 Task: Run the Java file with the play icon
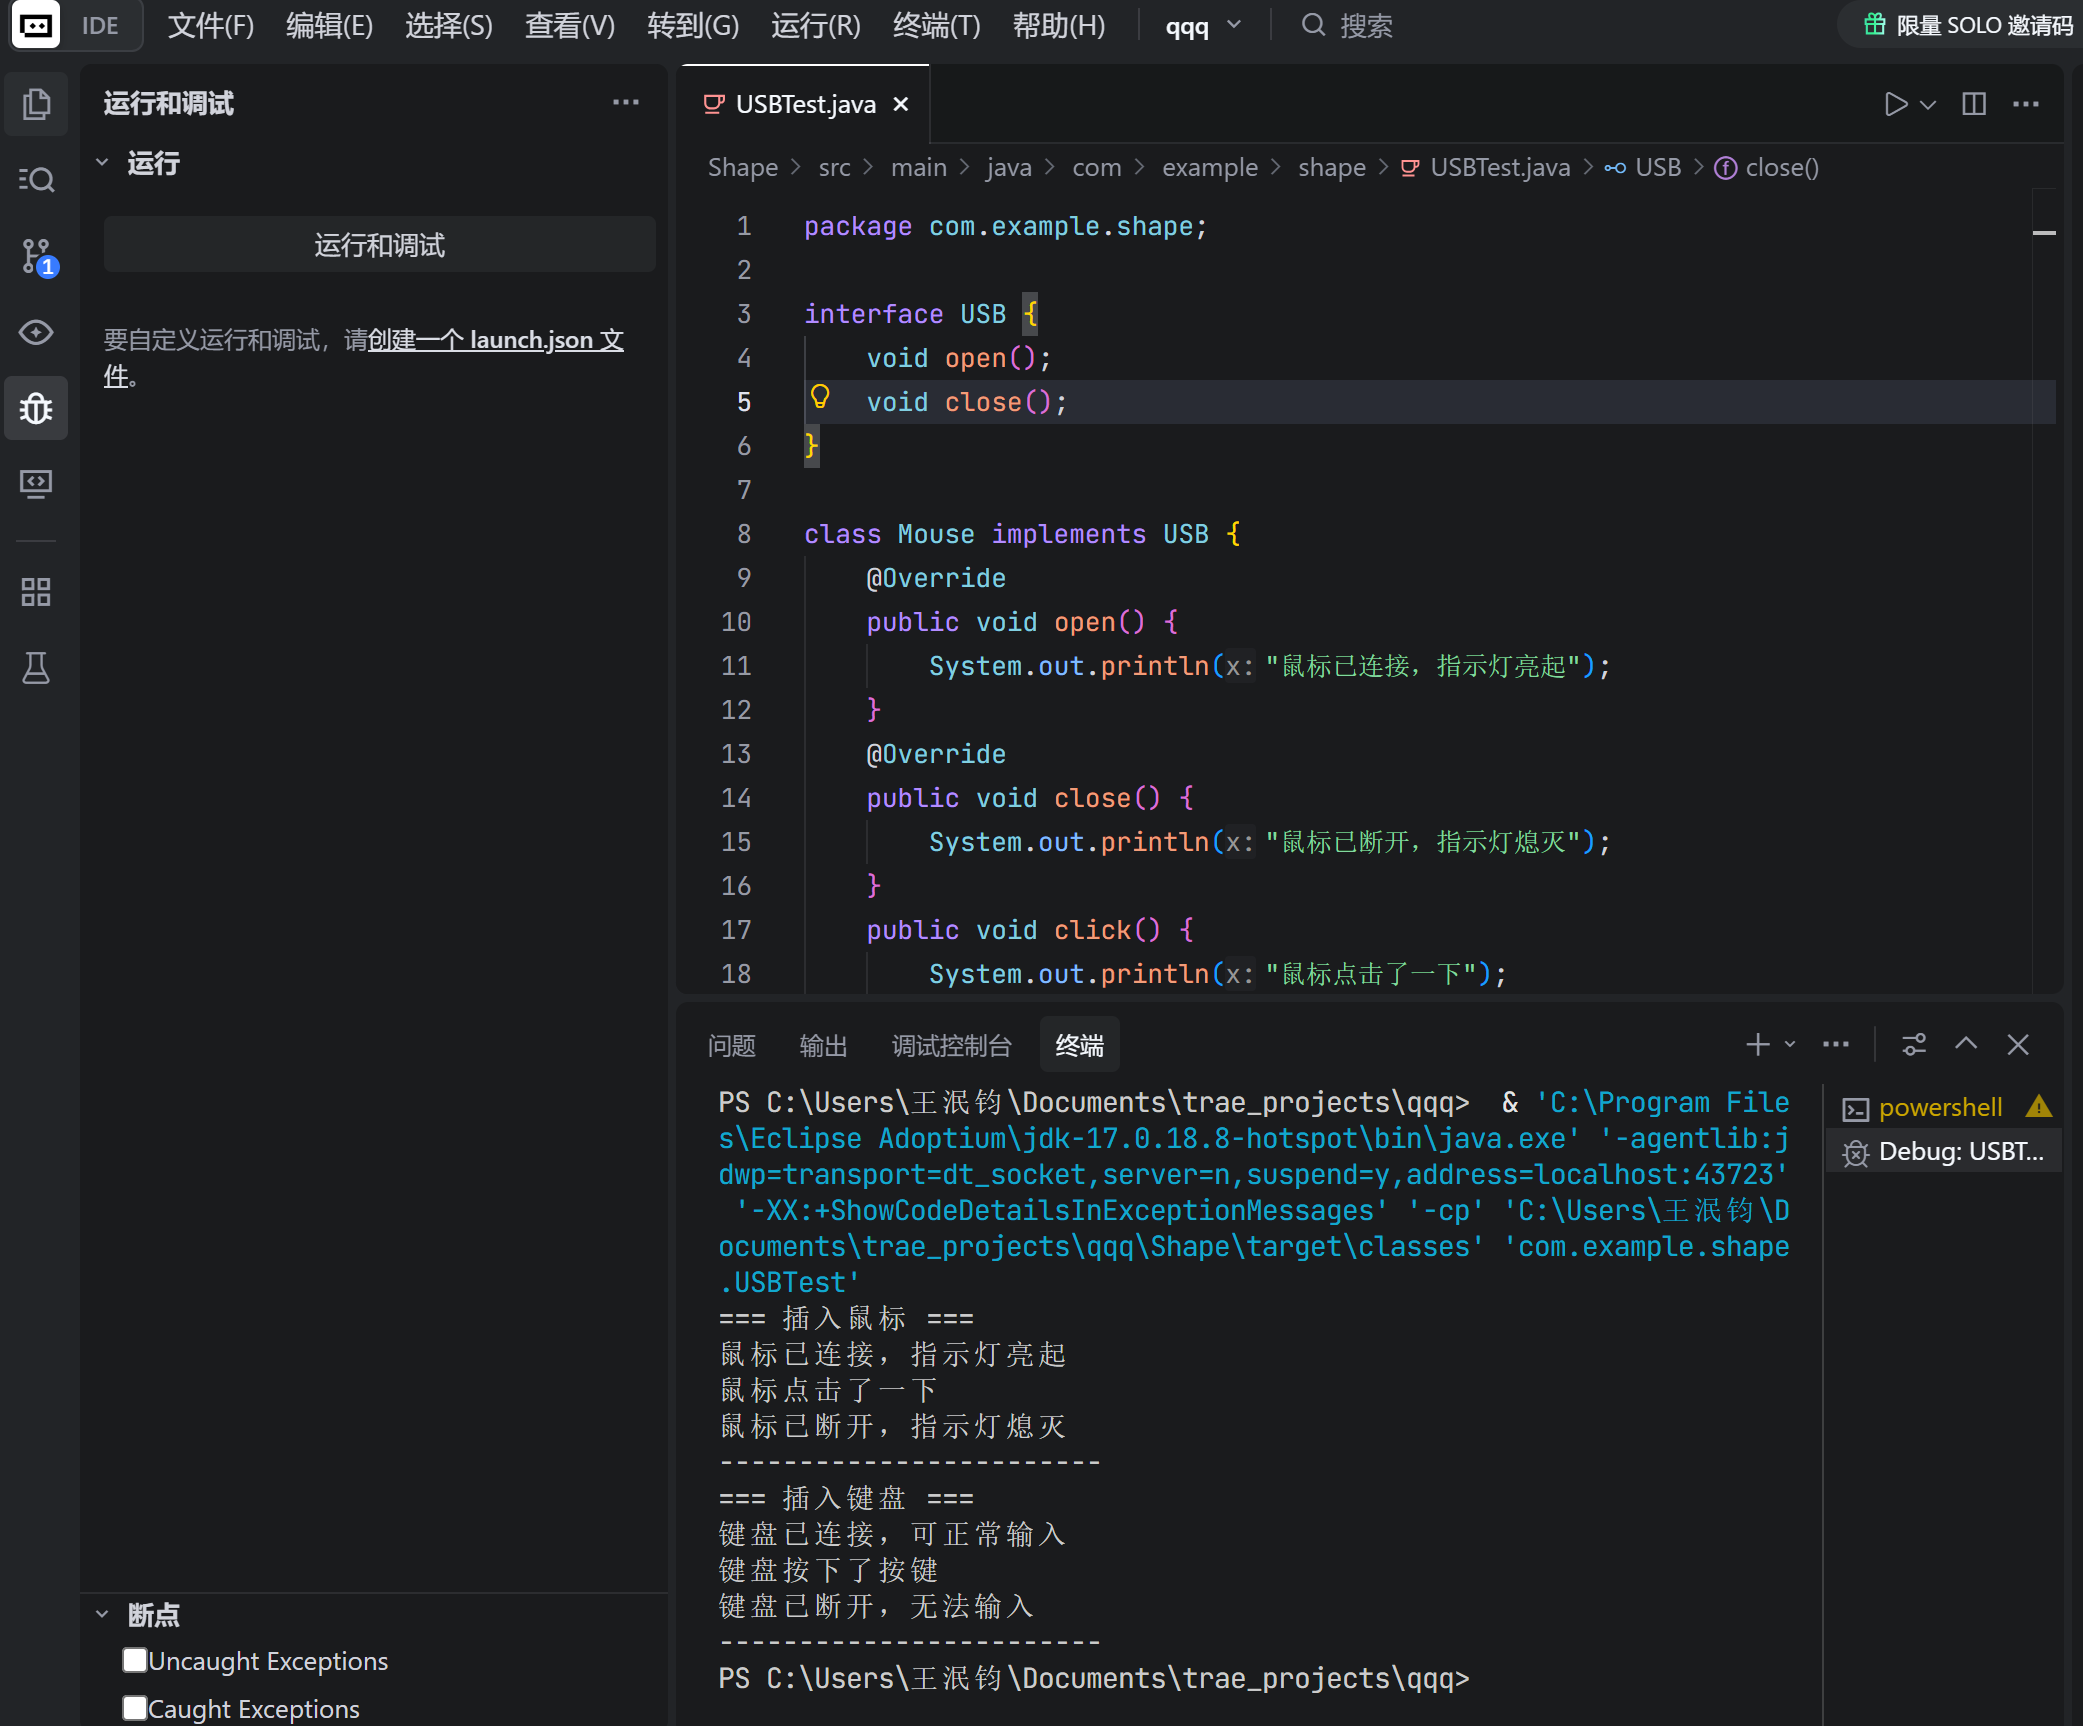point(1895,104)
